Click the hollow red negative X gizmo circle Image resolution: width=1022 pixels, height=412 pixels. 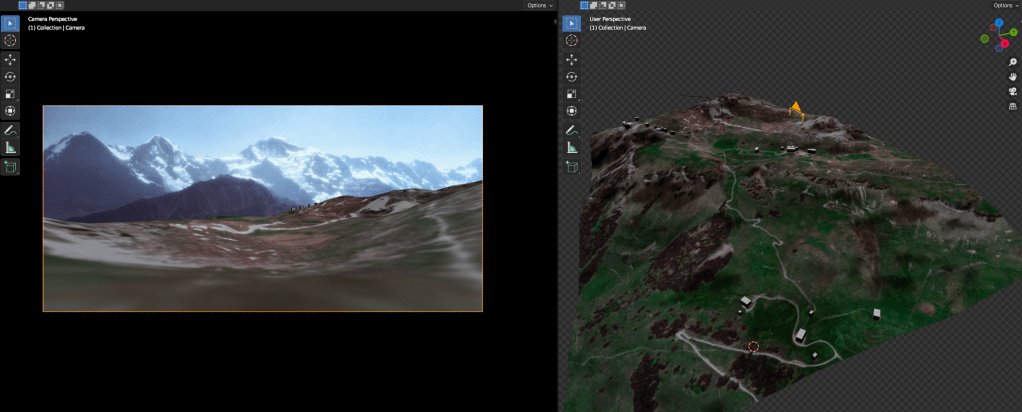(993, 27)
